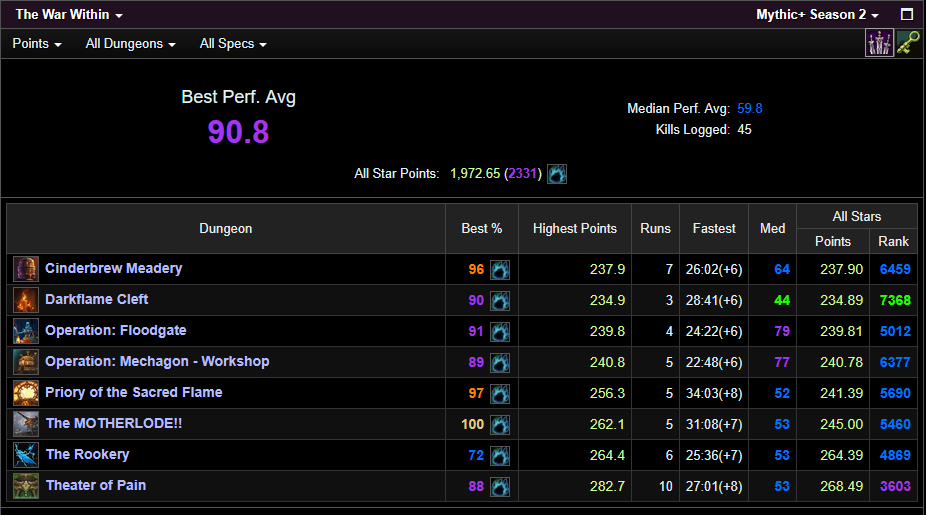The height and width of the screenshot is (515, 926).
Task: Click the Operation: Floodgate dungeon icon
Action: 26,331
